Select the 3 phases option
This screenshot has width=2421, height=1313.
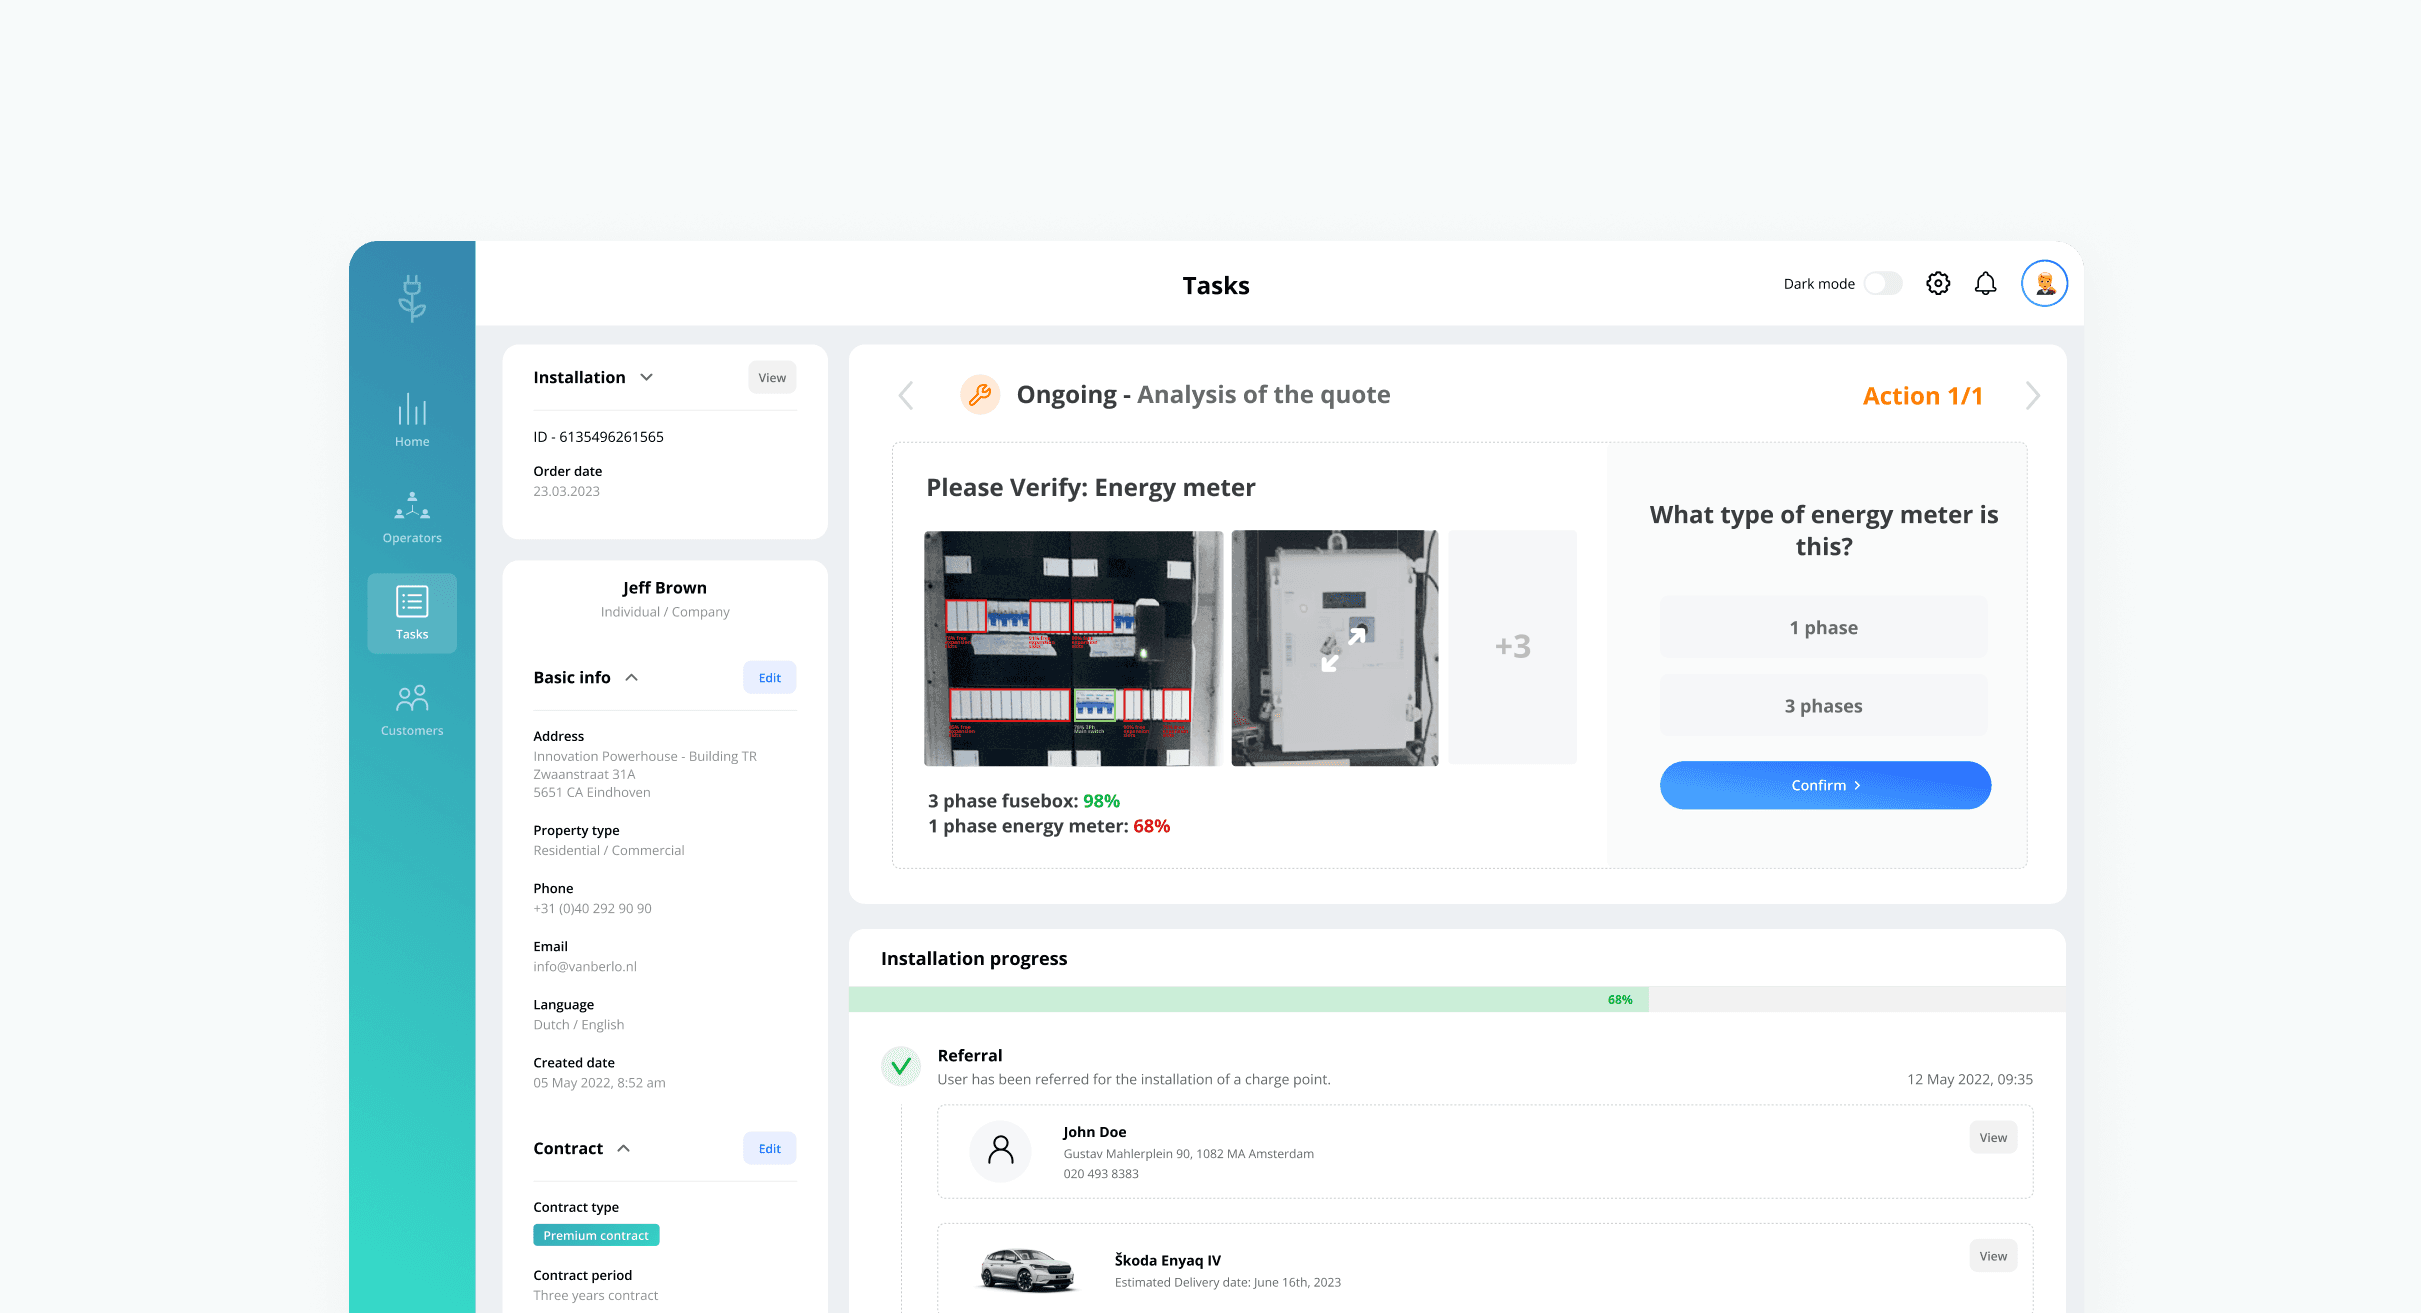click(1823, 706)
